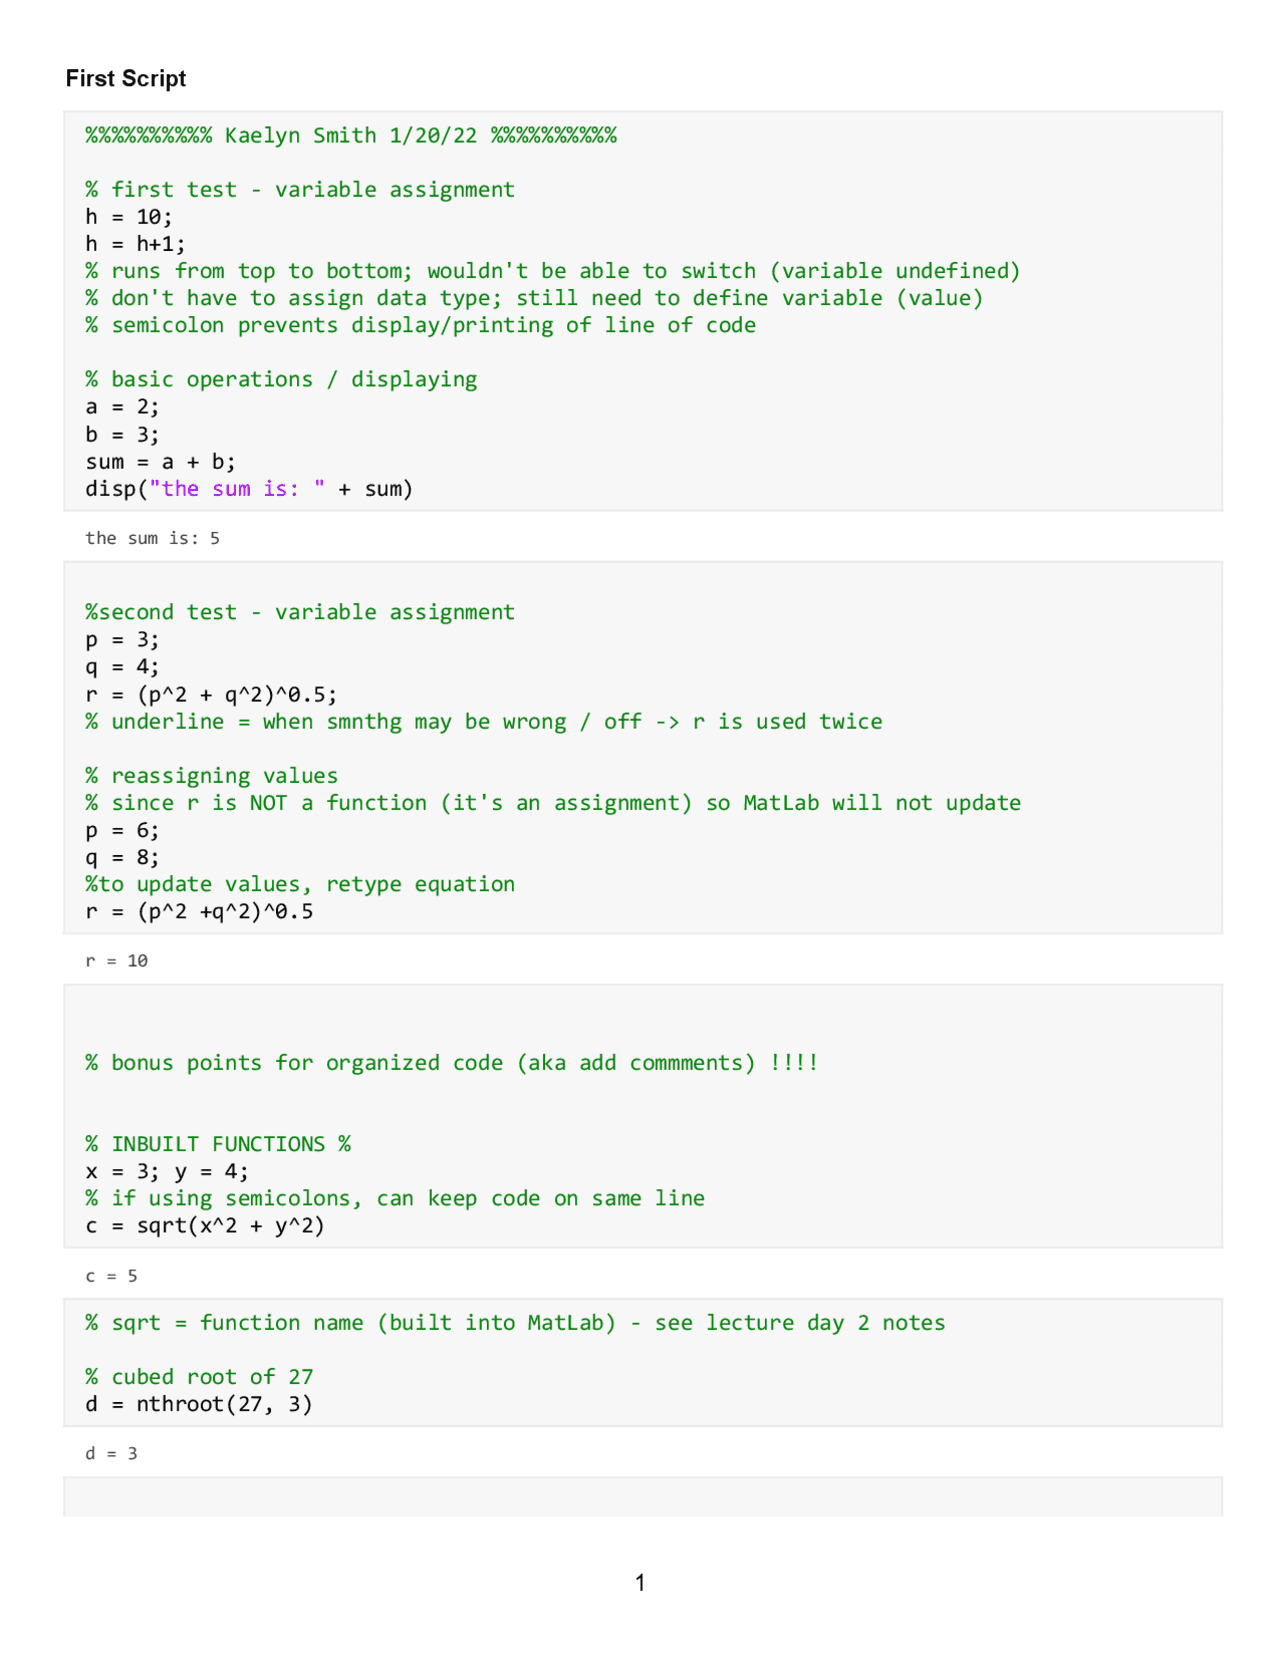Click the "% reassigning values" comment
1280x1656 pixels.
tap(212, 776)
